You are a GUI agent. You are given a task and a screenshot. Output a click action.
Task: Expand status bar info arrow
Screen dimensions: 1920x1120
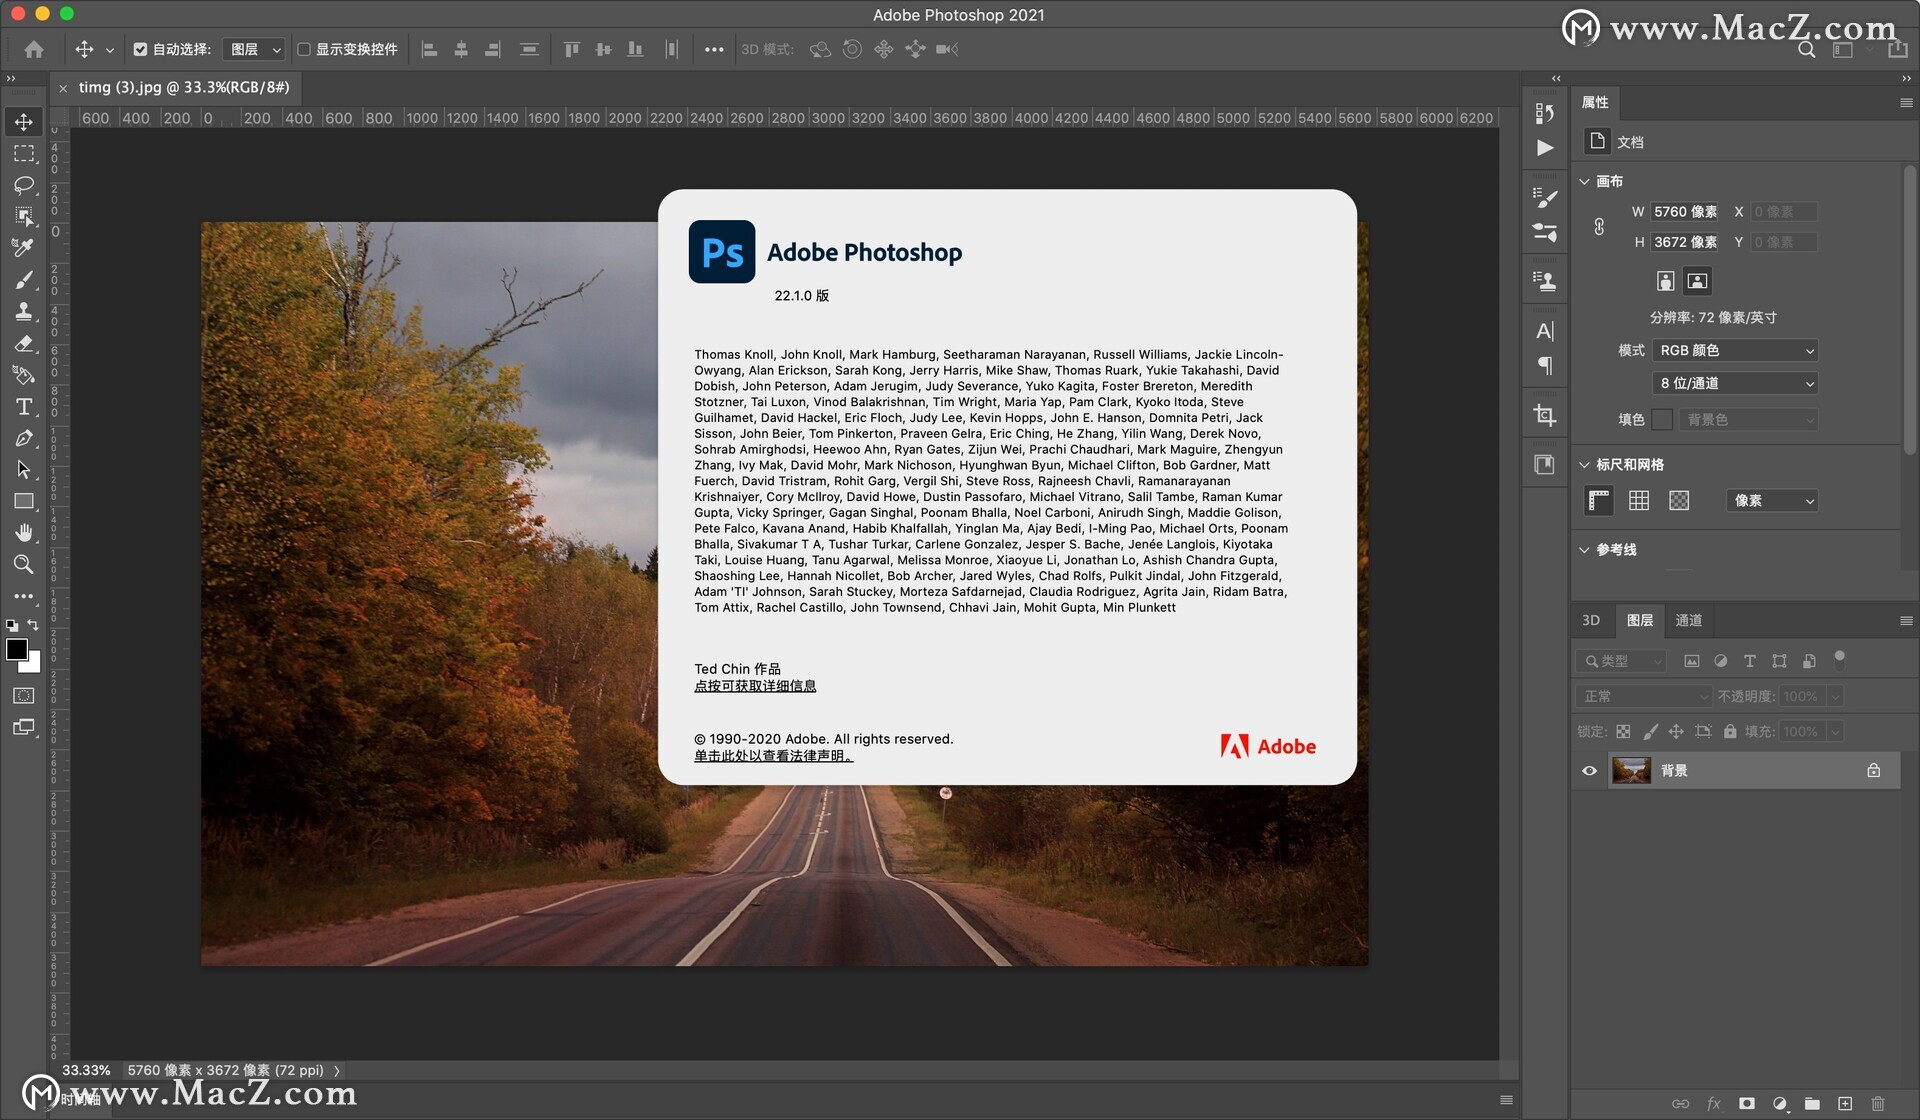337,1070
